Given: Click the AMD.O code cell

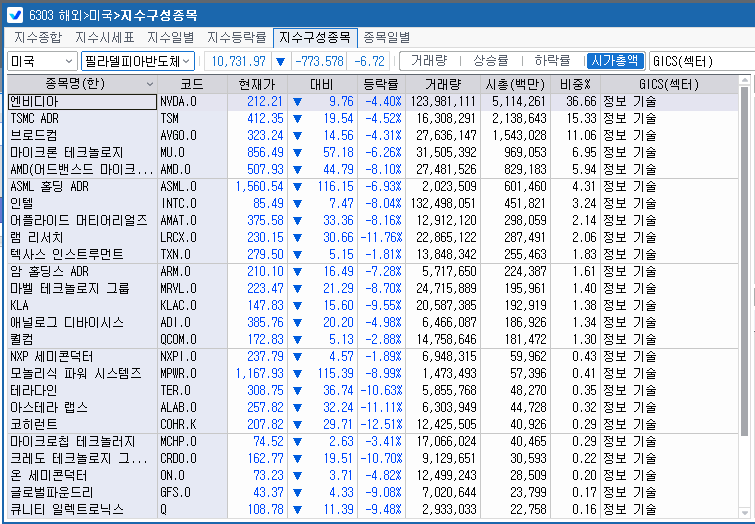Looking at the screenshot, I should click(192, 170).
